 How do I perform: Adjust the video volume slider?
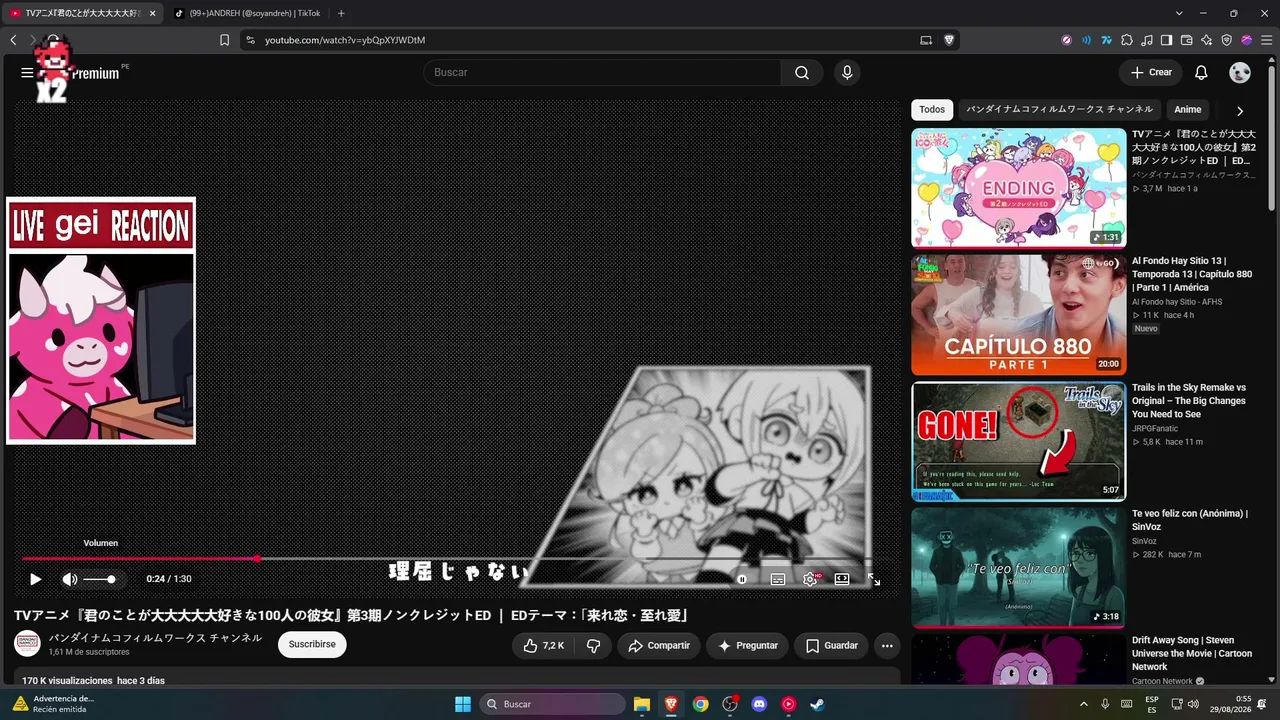pyautogui.click(x=99, y=579)
